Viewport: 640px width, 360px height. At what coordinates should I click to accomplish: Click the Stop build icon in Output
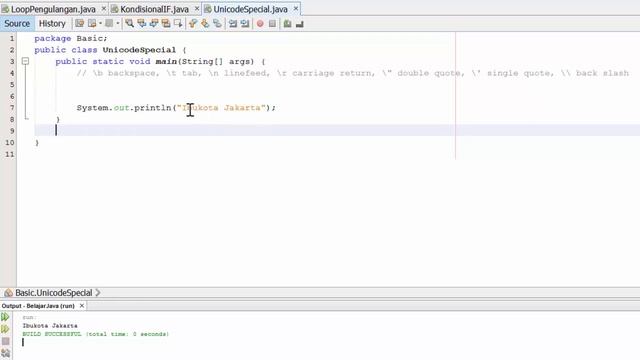[x=5, y=341]
